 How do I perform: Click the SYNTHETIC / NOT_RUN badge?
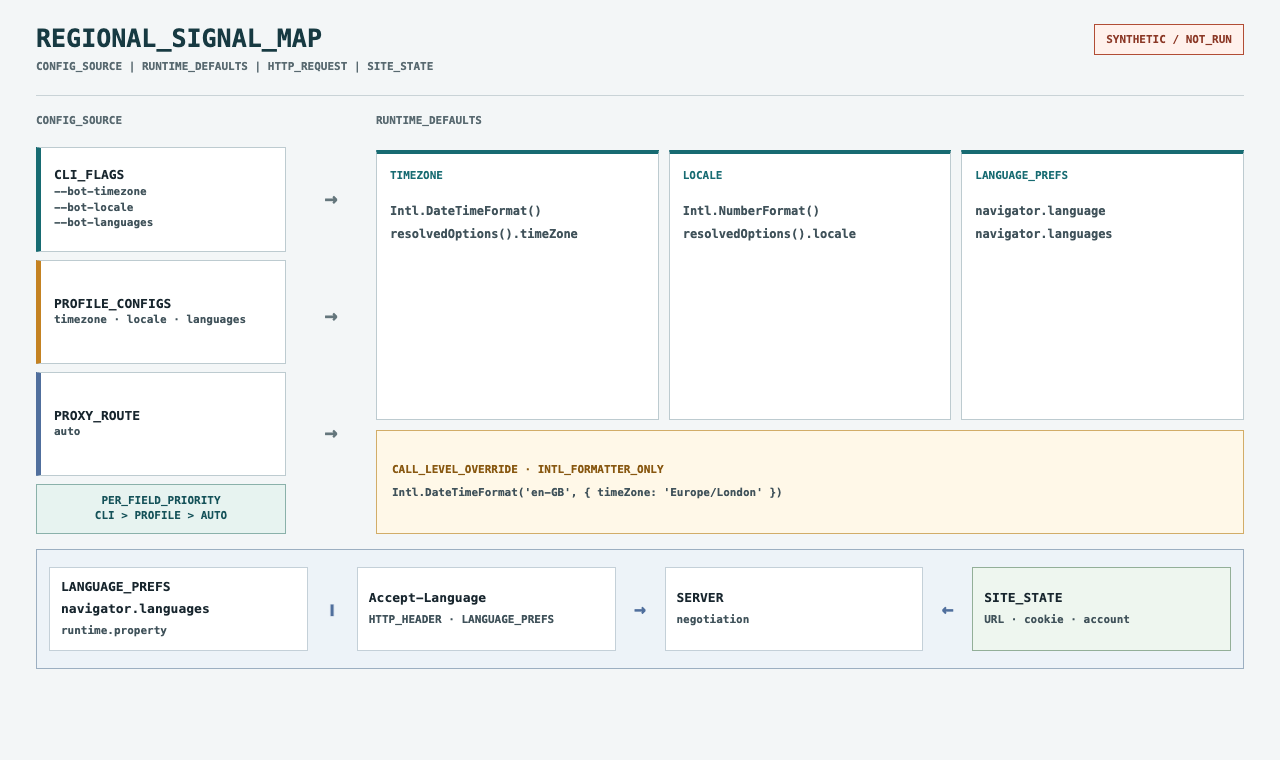[x=1169, y=39]
